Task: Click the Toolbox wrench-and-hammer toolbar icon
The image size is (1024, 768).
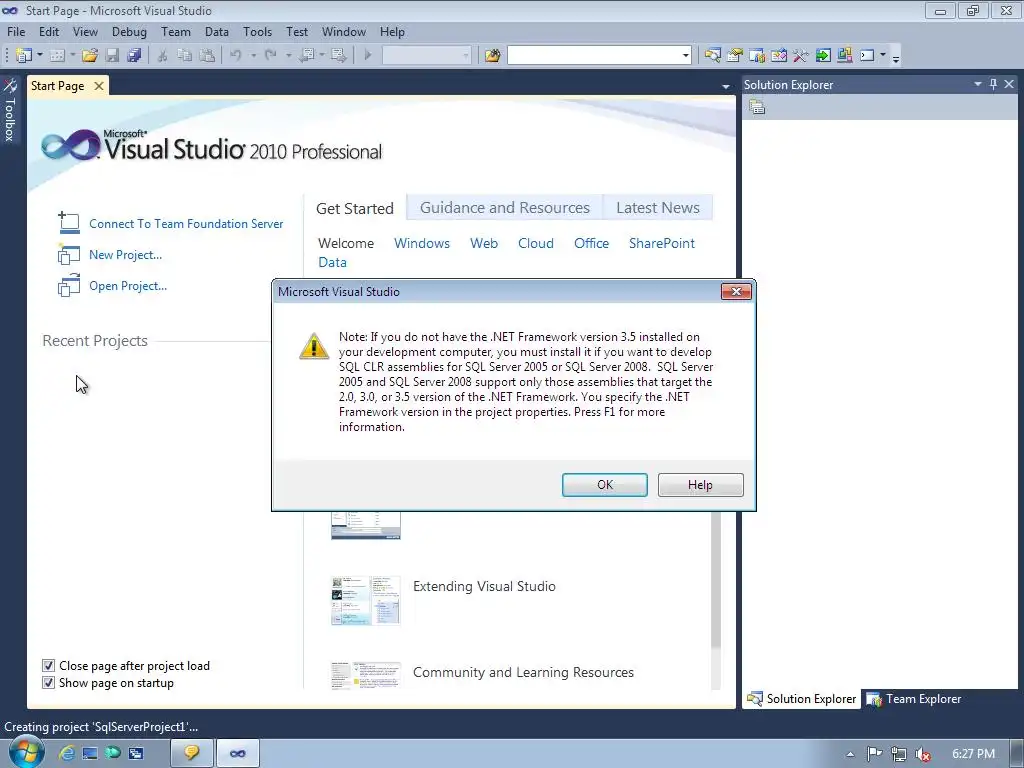Action: (801, 56)
